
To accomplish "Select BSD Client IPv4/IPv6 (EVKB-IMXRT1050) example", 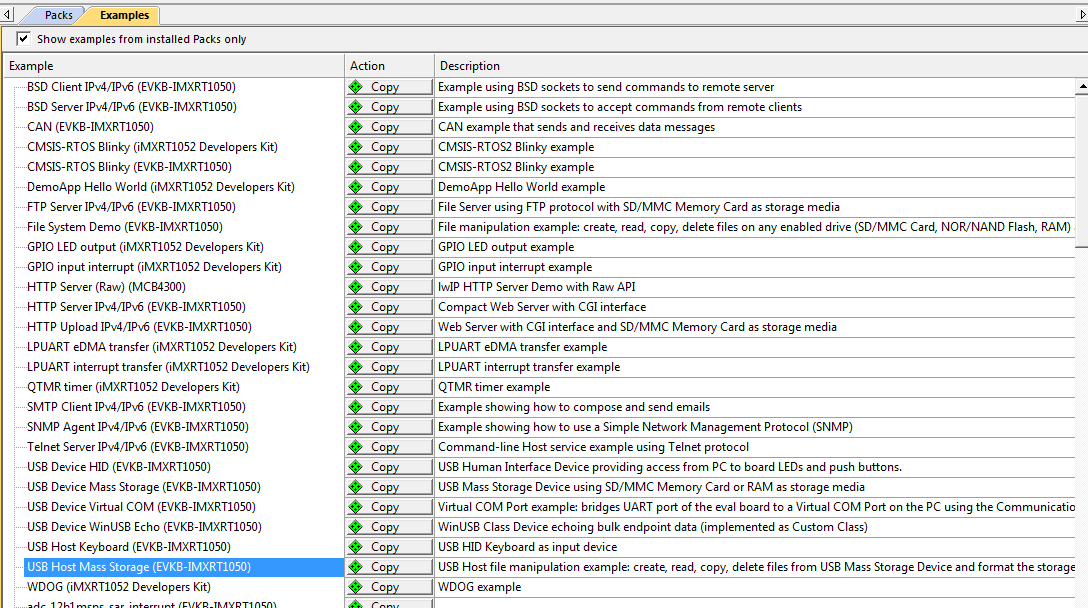I will click(x=131, y=87).
